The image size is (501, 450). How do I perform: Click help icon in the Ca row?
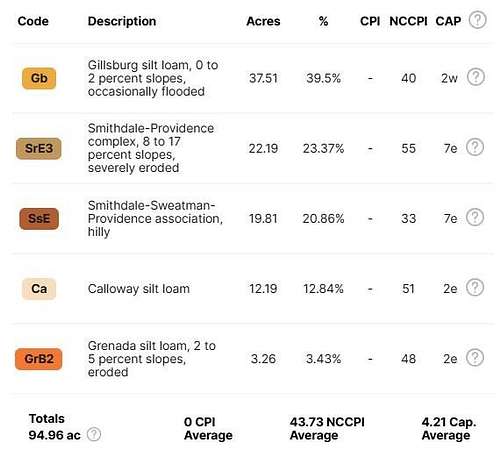(475, 287)
